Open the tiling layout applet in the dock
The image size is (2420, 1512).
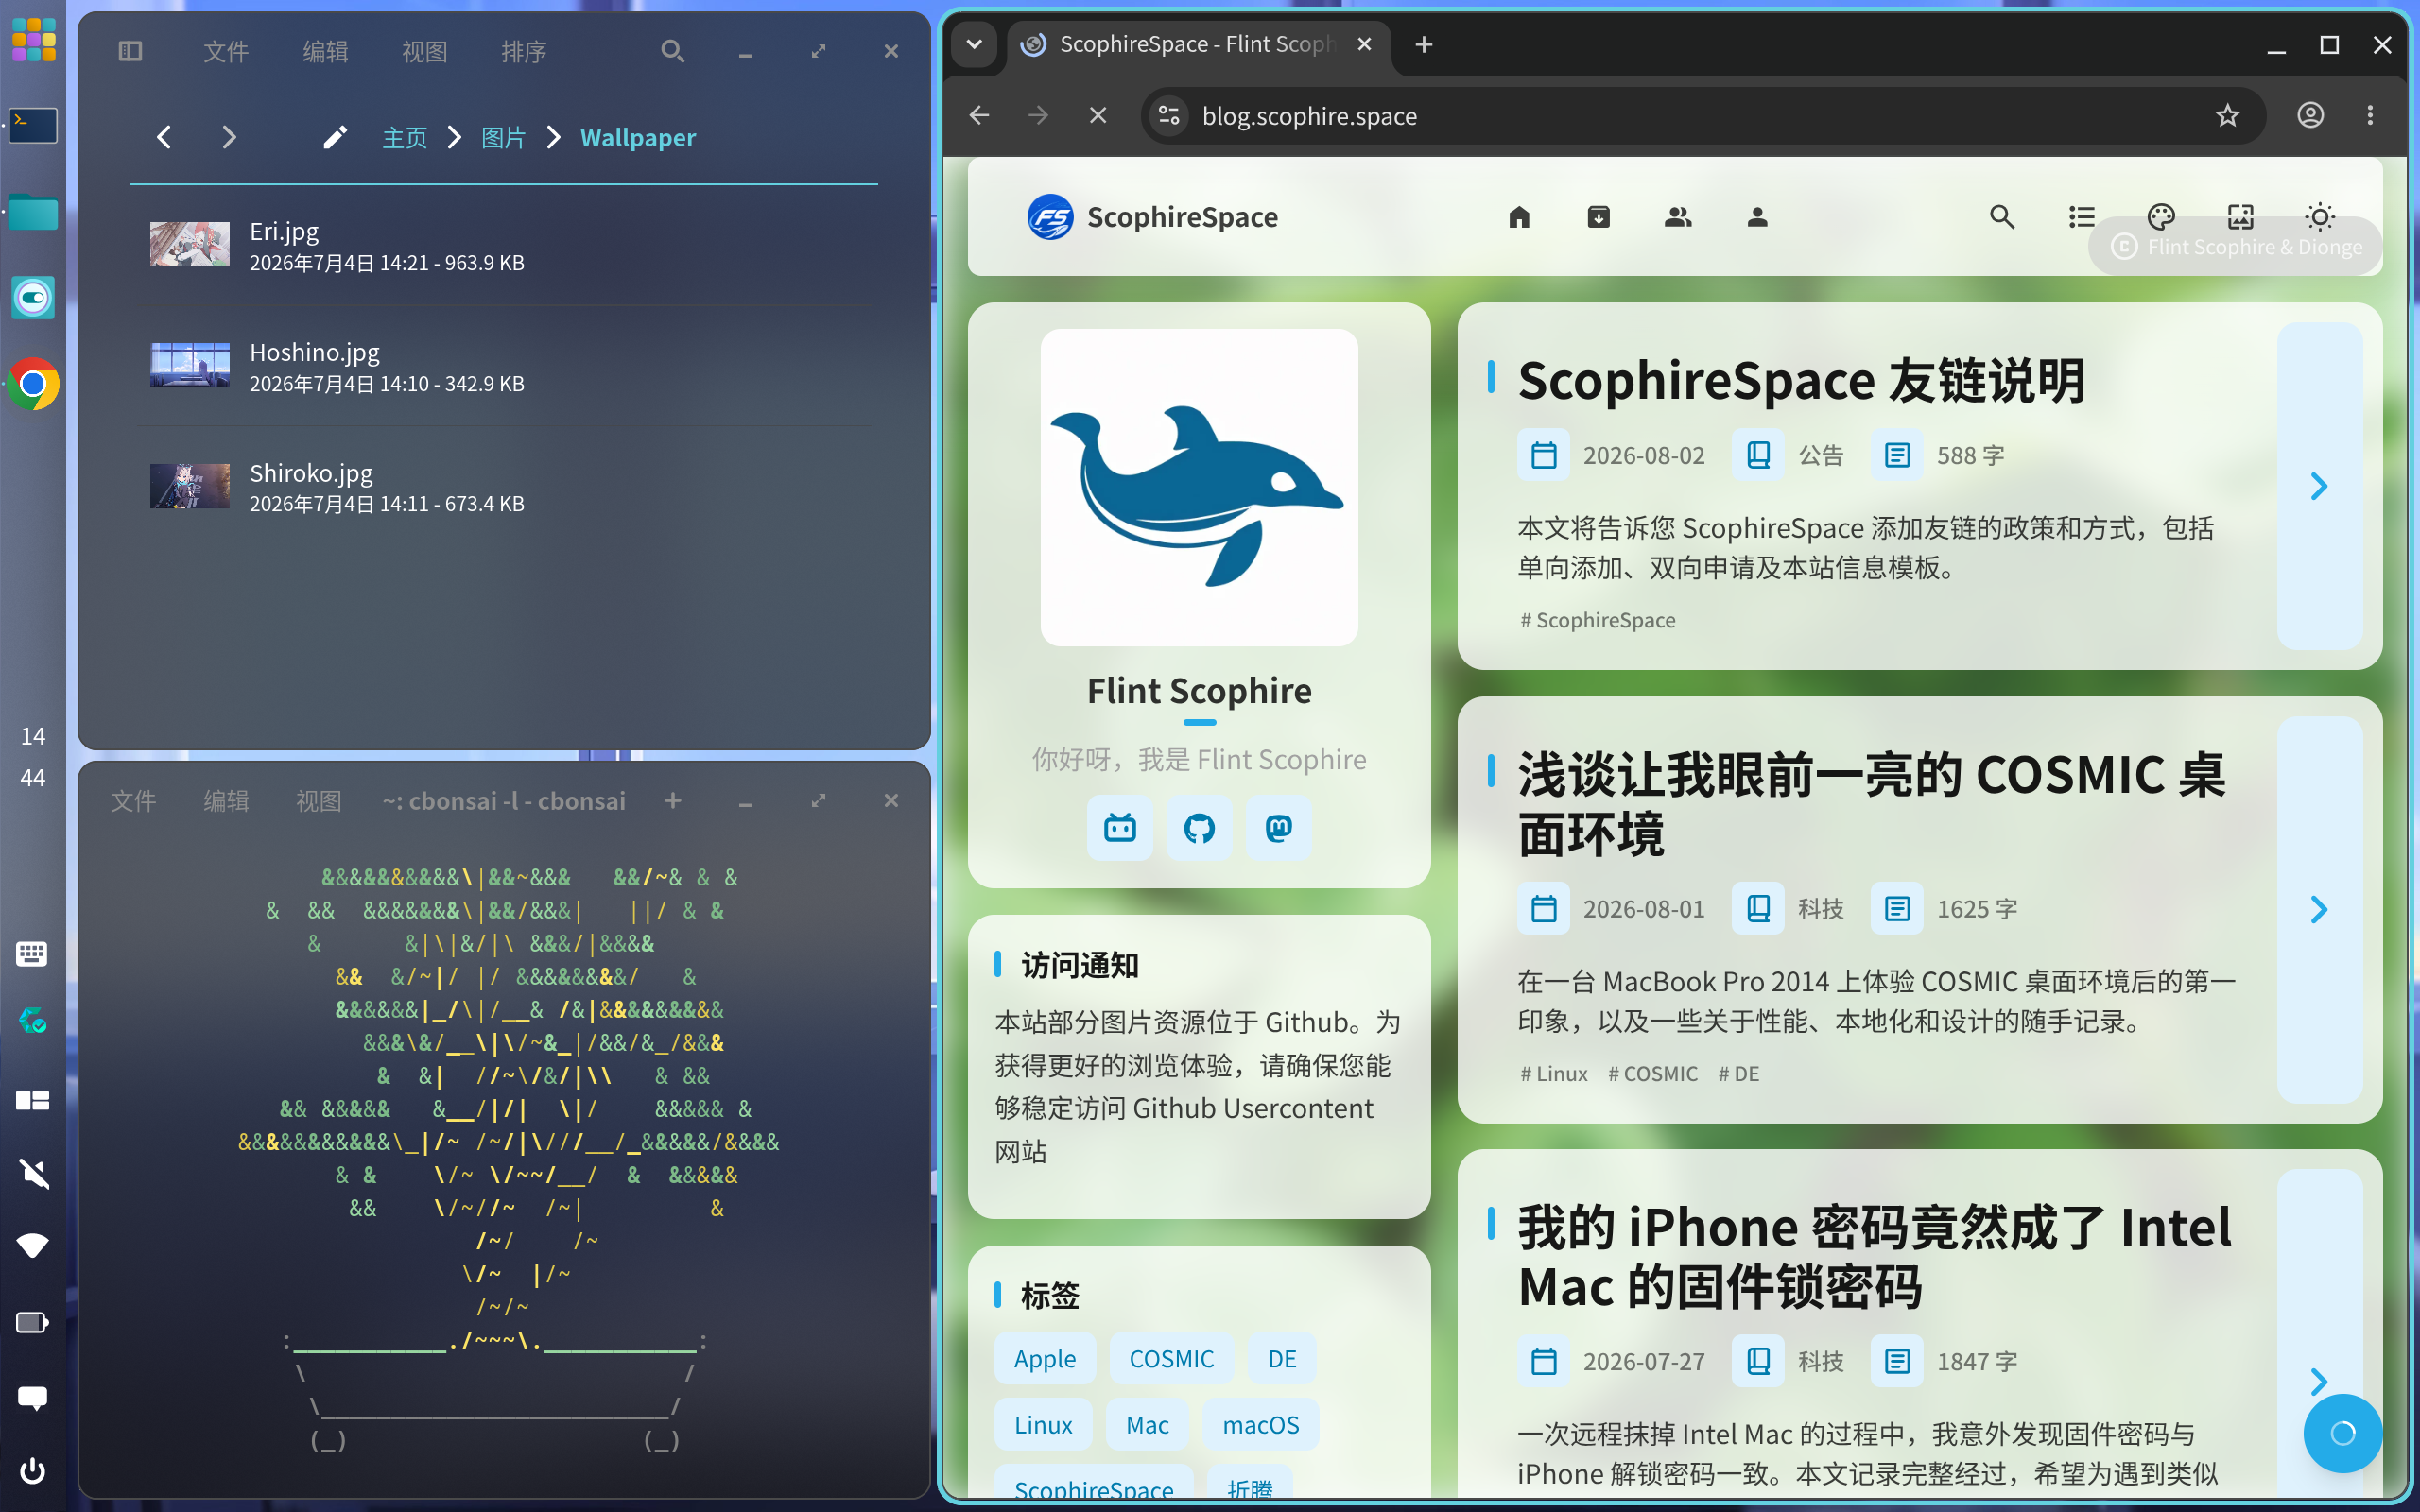click(x=32, y=1100)
